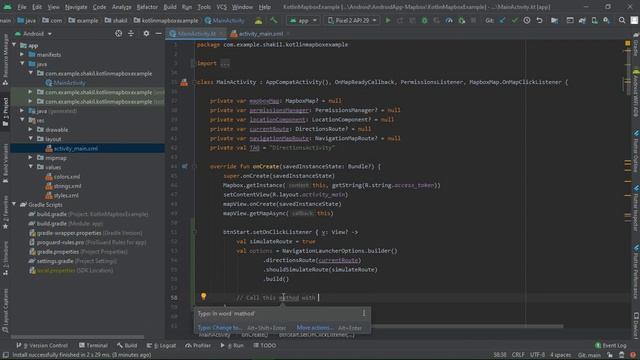The width and height of the screenshot is (640, 360).
Task: Open the SDK Manager icon
Action: coord(607,20)
